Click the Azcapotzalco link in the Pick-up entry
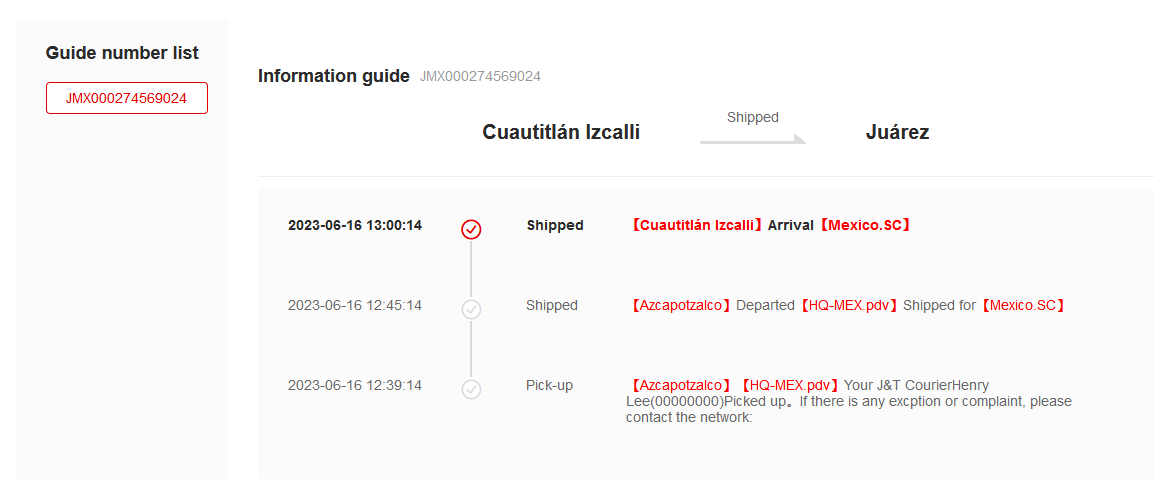 [681, 385]
